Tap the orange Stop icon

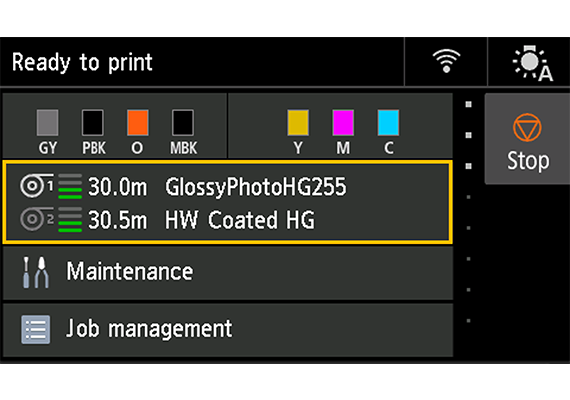[x=527, y=127]
